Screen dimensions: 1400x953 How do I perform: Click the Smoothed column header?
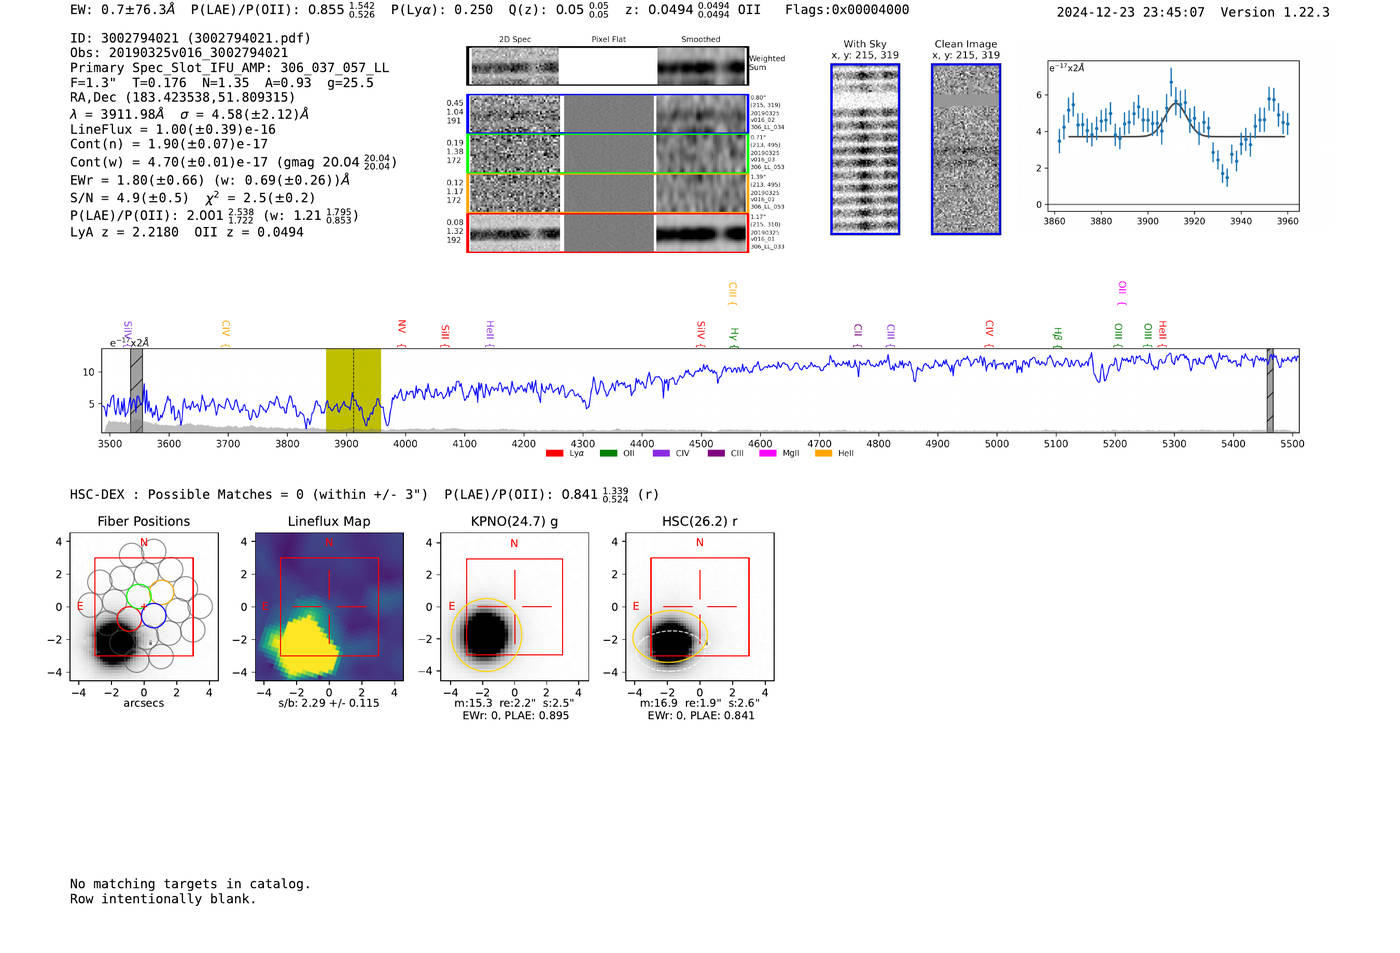[x=700, y=40]
